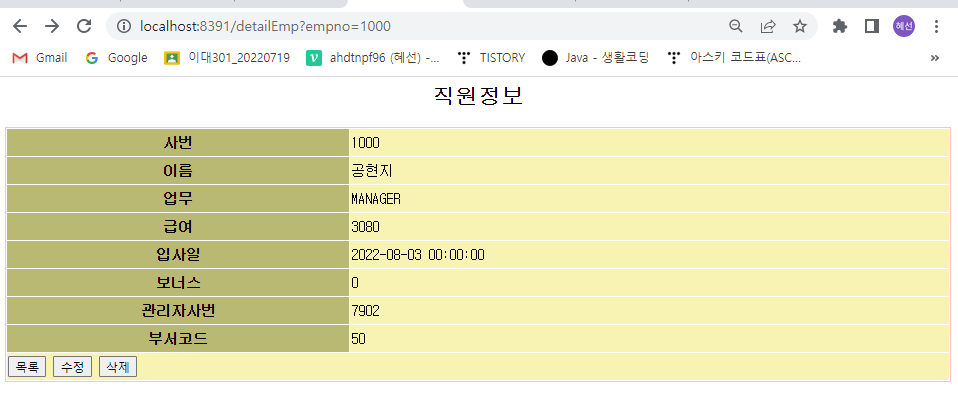Show more bookmarks with double chevron

[934, 58]
